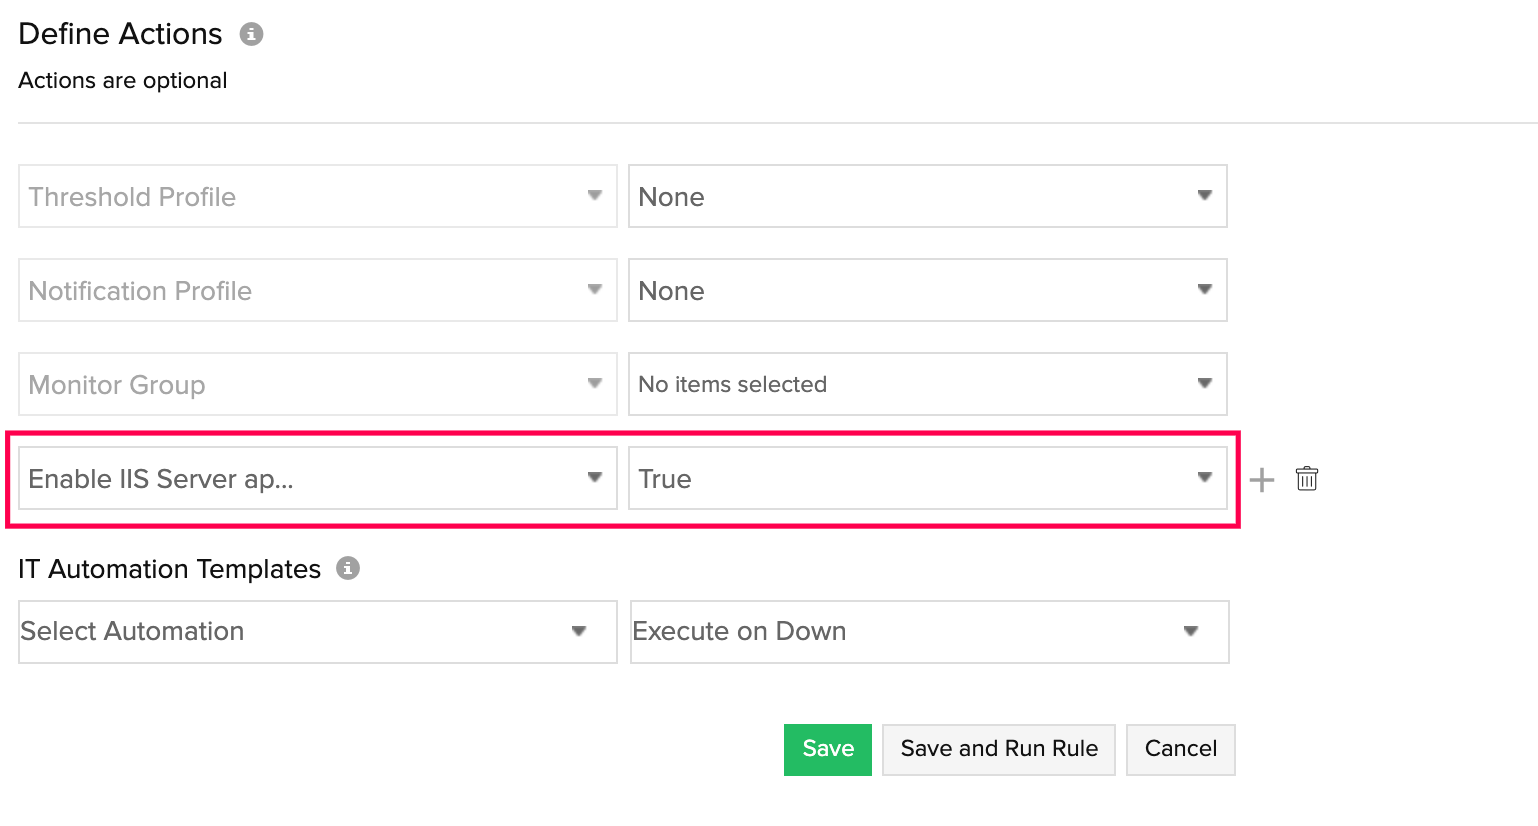This screenshot has width=1538, height=826.
Task: Click the info icon beside IT Automation Templates
Action: tap(347, 569)
